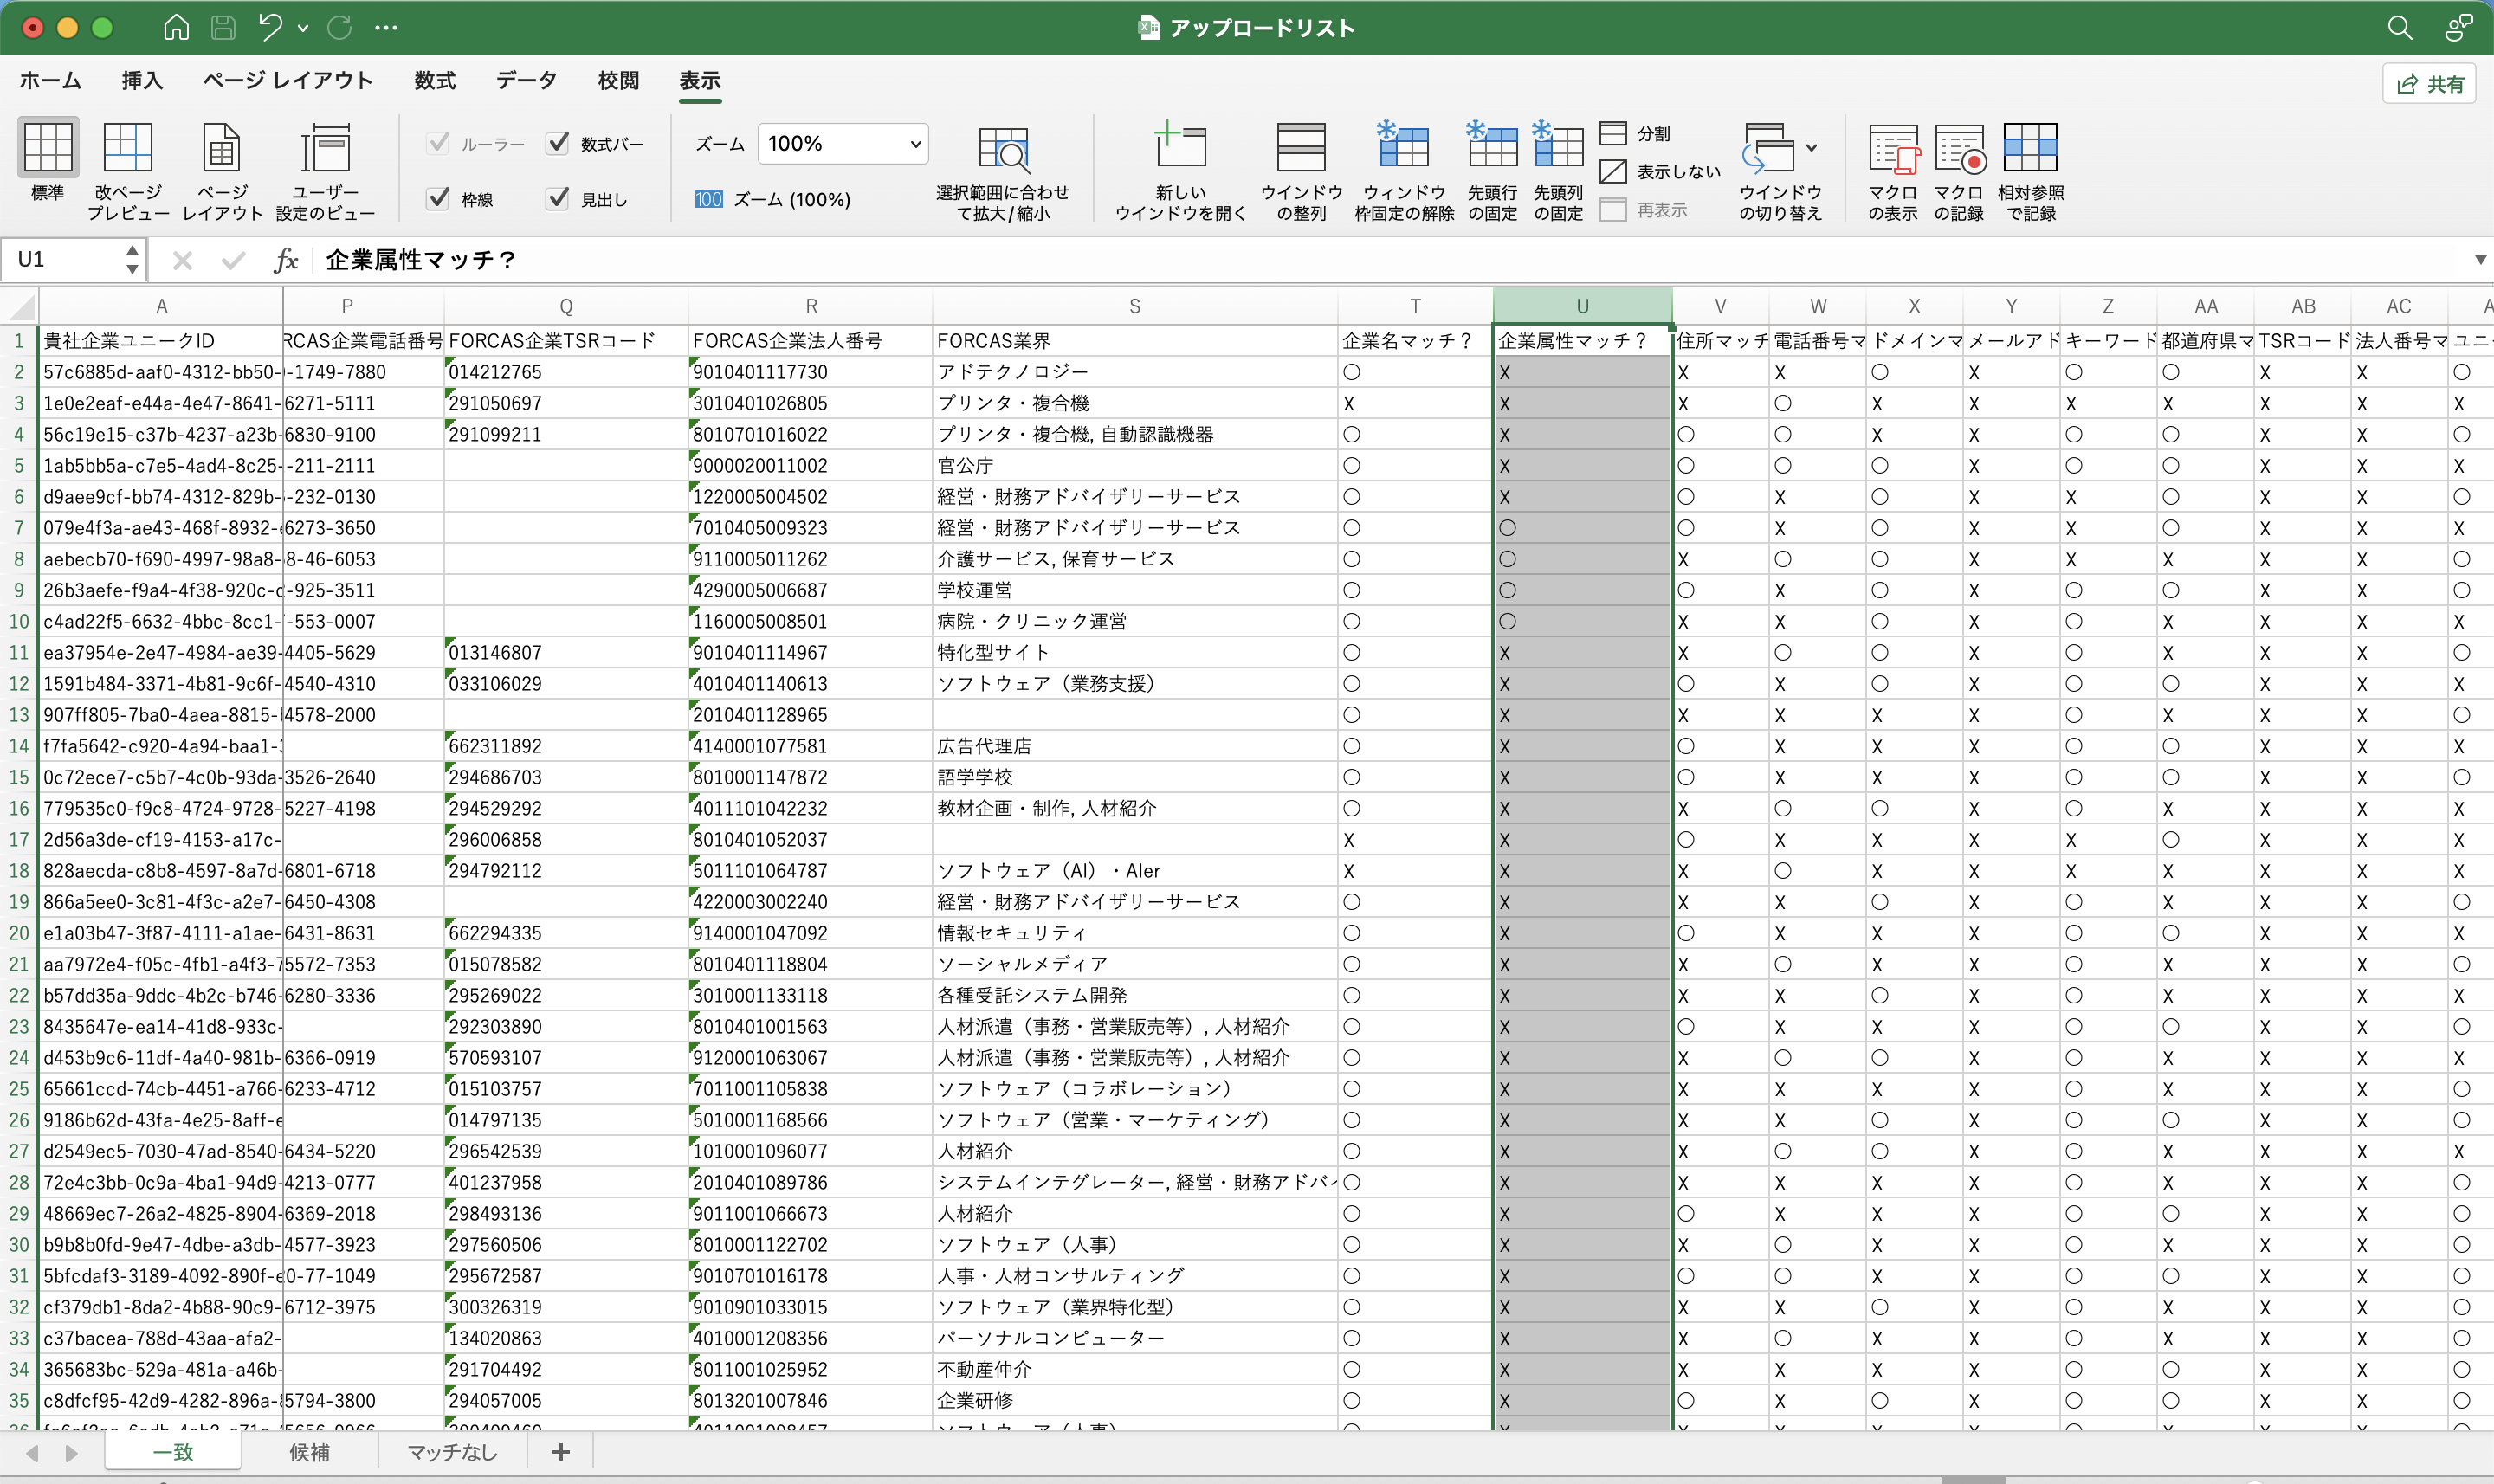Image resolution: width=2494 pixels, height=1484 pixels.
Task: Open the データ ribbon tab
Action: click(x=526, y=81)
